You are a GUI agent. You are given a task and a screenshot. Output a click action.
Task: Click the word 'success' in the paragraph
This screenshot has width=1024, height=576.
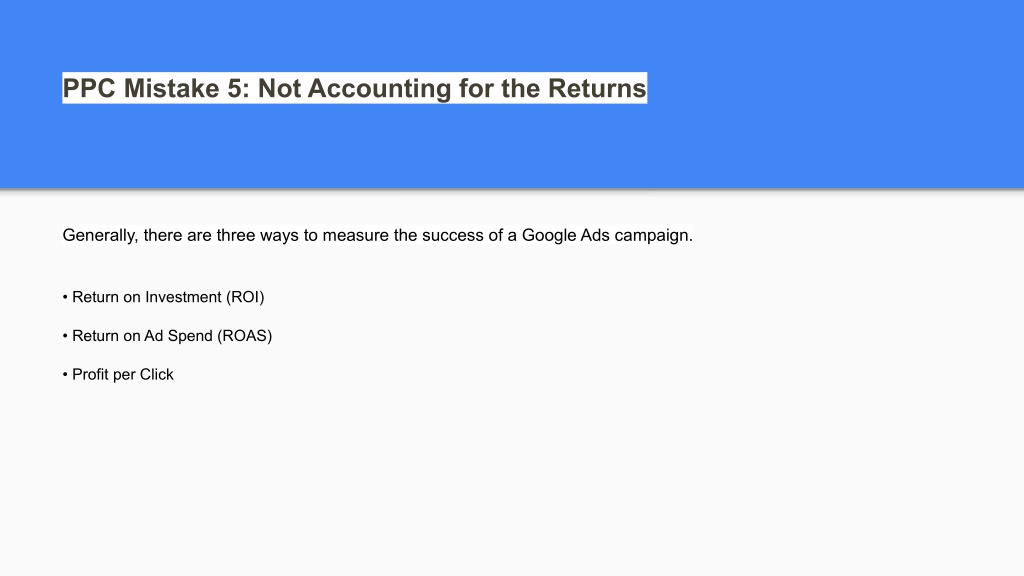(x=453, y=235)
